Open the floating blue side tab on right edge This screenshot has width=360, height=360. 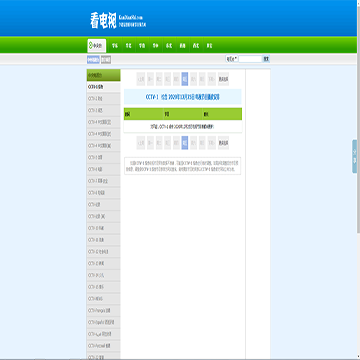[x=354, y=156]
